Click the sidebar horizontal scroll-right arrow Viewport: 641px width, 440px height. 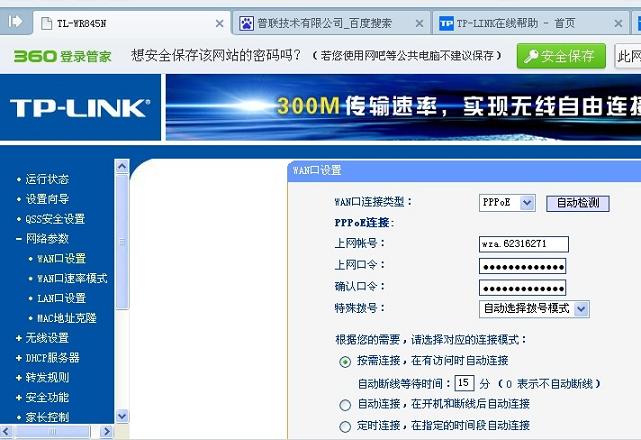pyautogui.click(x=106, y=431)
